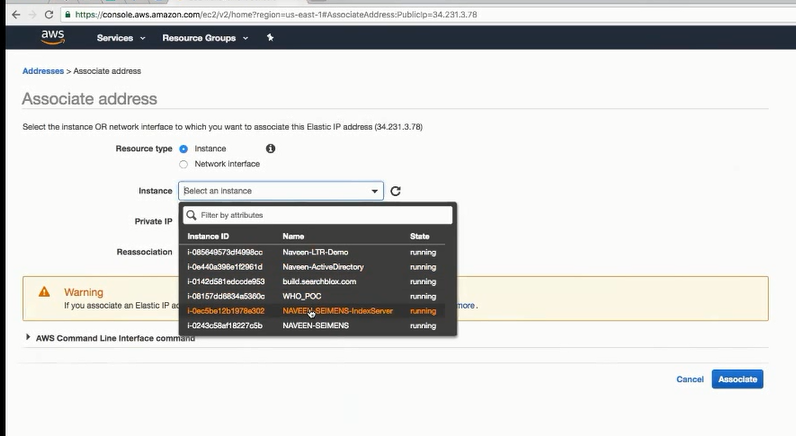The height and width of the screenshot is (436, 796).
Task: Click the Cancel link
Action: pyautogui.click(x=690, y=379)
